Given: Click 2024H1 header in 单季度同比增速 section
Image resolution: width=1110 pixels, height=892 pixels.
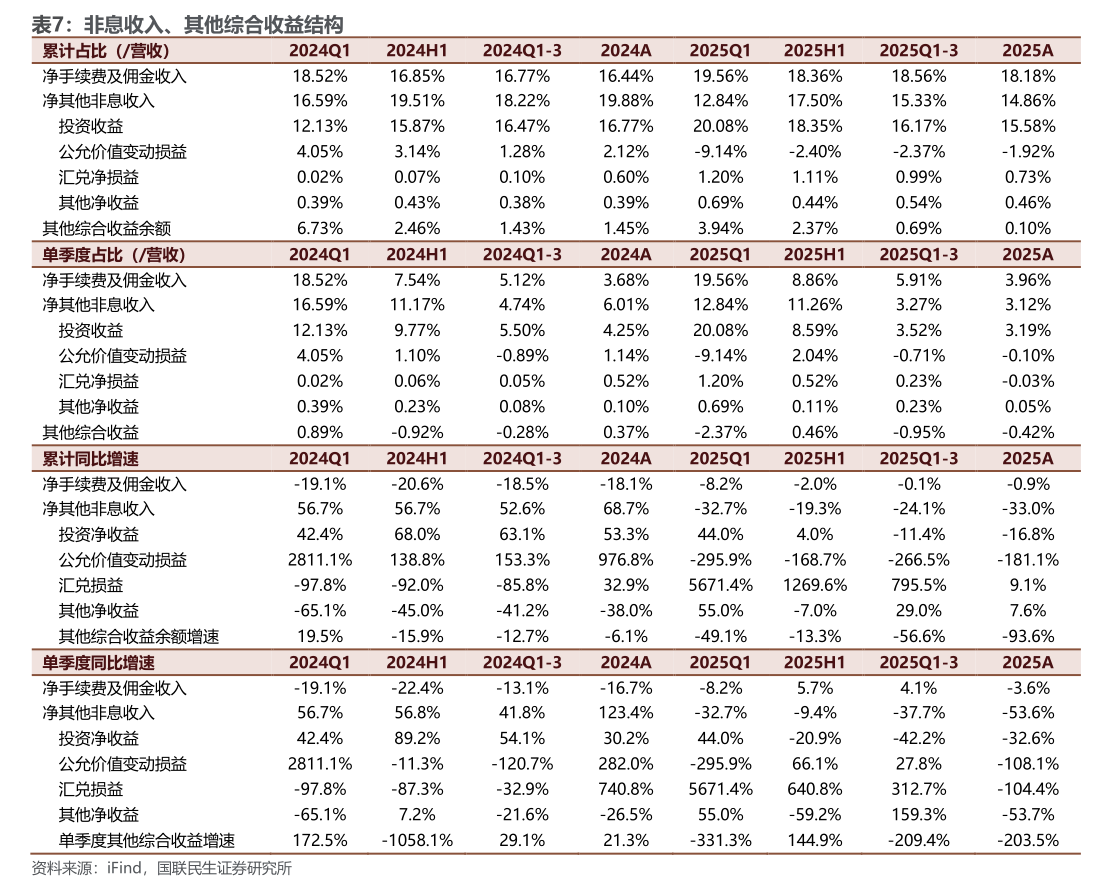Looking at the screenshot, I should [417, 663].
